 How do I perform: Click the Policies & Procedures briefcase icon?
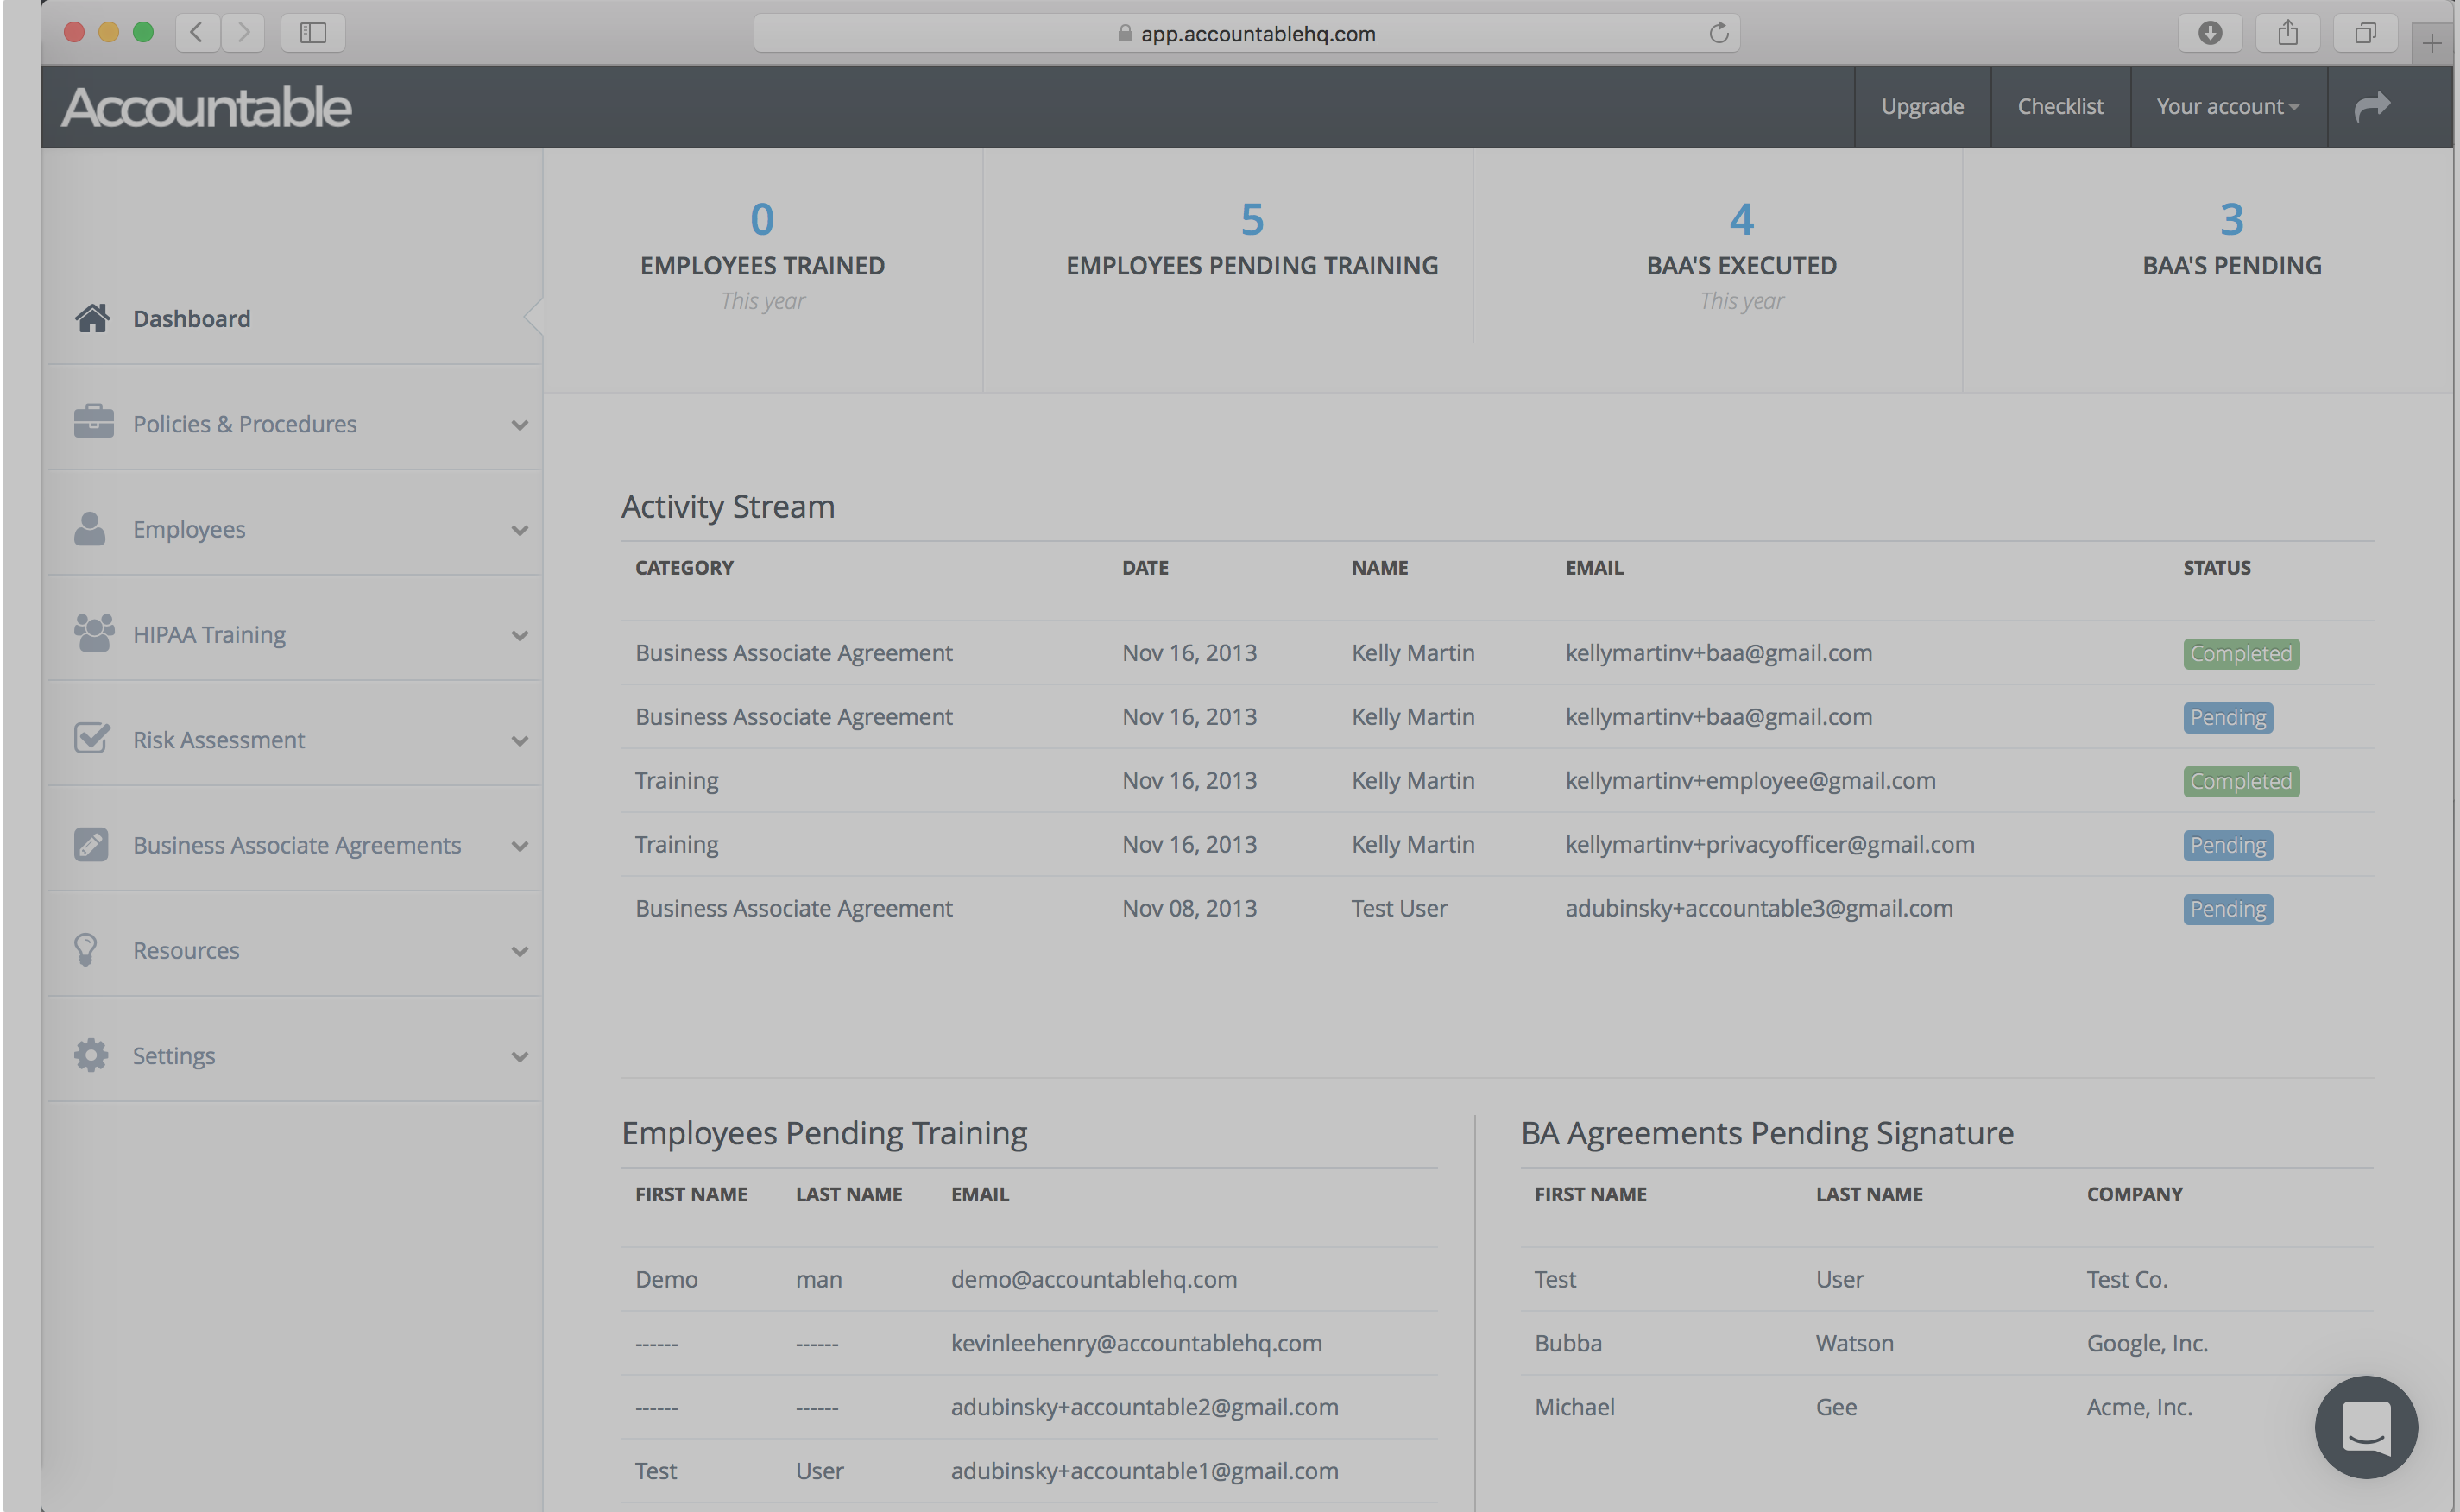tap(93, 421)
